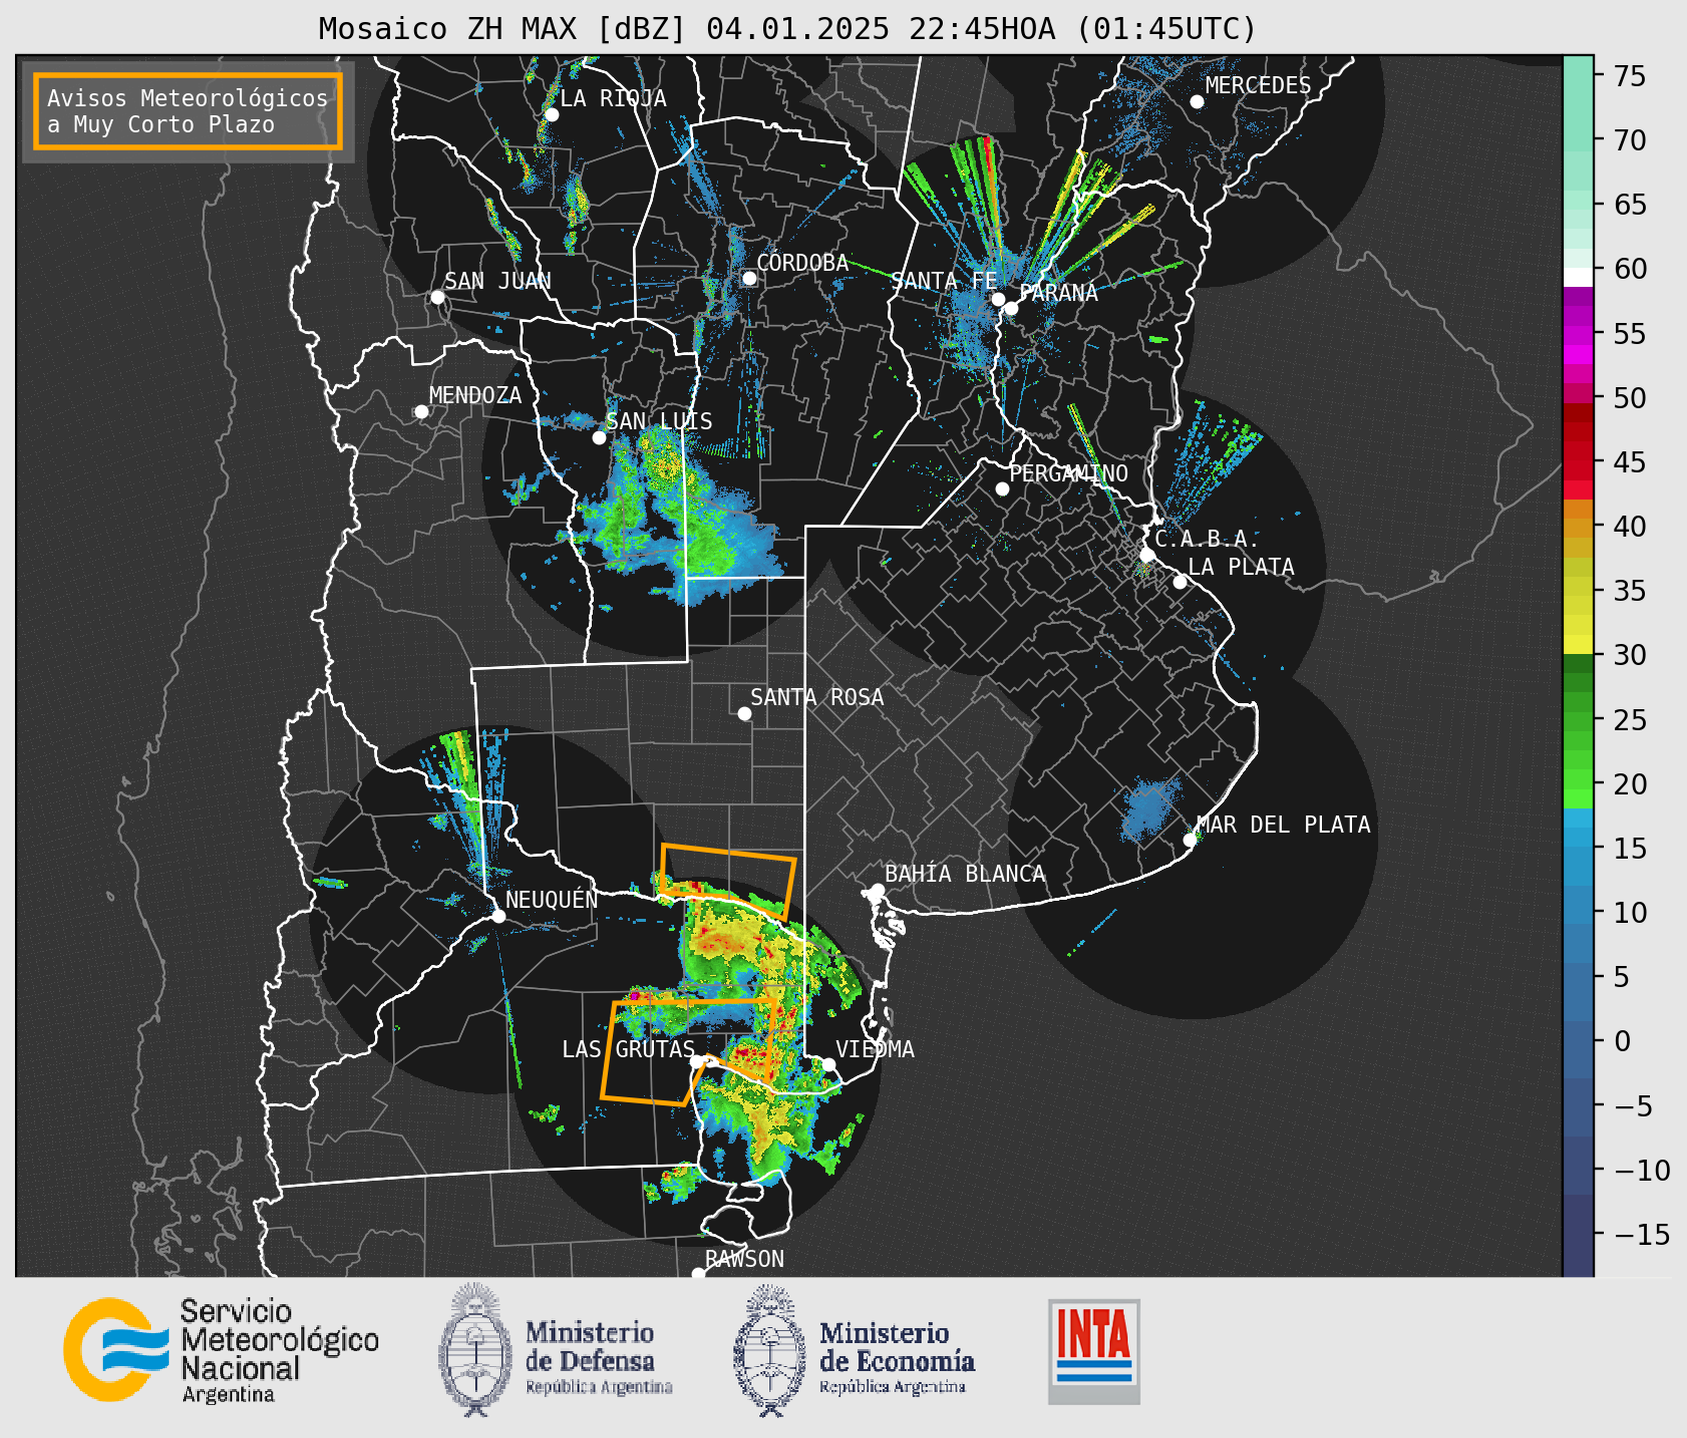The image size is (1687, 1438).
Task: Select the Mendoza city marker
Action: click(421, 412)
